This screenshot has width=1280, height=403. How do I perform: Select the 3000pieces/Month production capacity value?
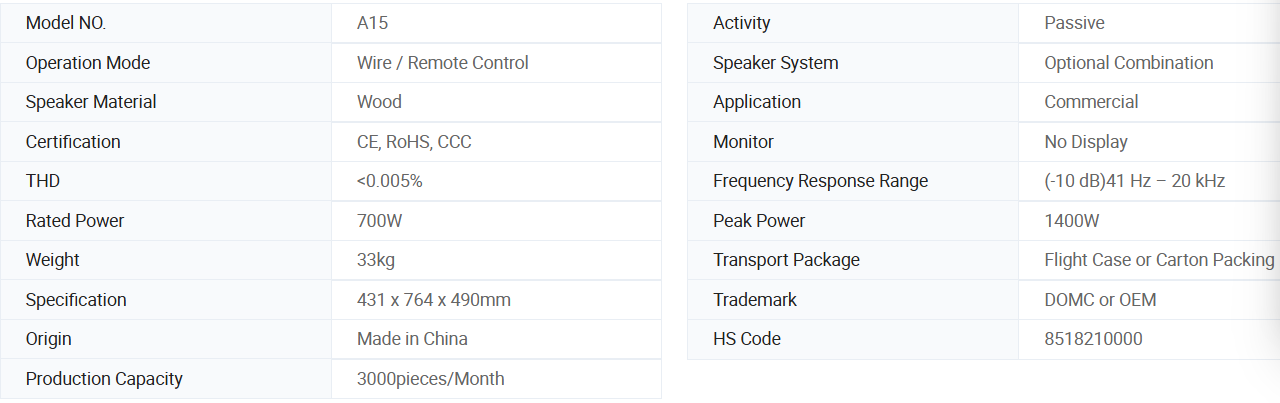tap(430, 379)
